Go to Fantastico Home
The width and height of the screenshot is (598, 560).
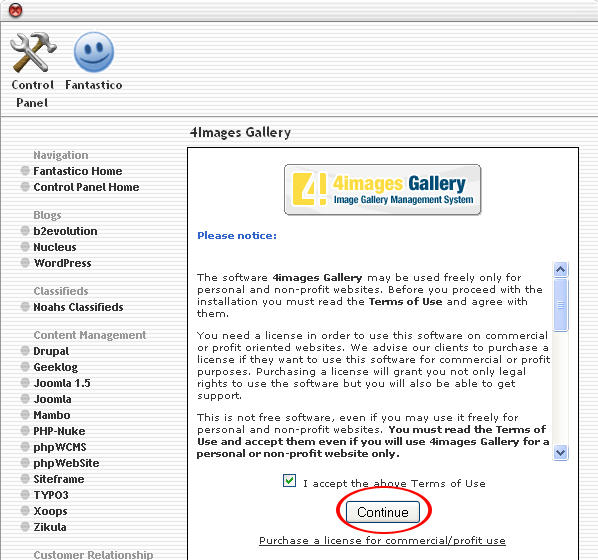[x=78, y=171]
